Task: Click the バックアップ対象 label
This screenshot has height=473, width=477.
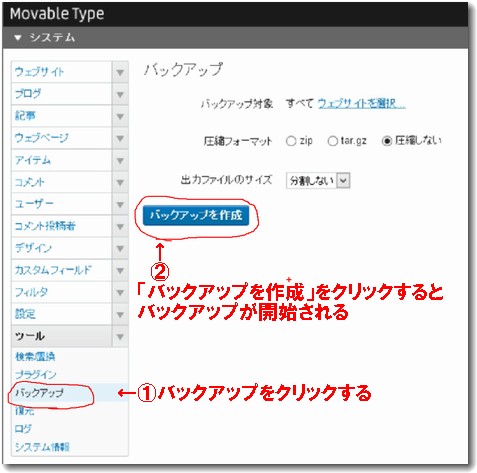Action: click(x=237, y=104)
